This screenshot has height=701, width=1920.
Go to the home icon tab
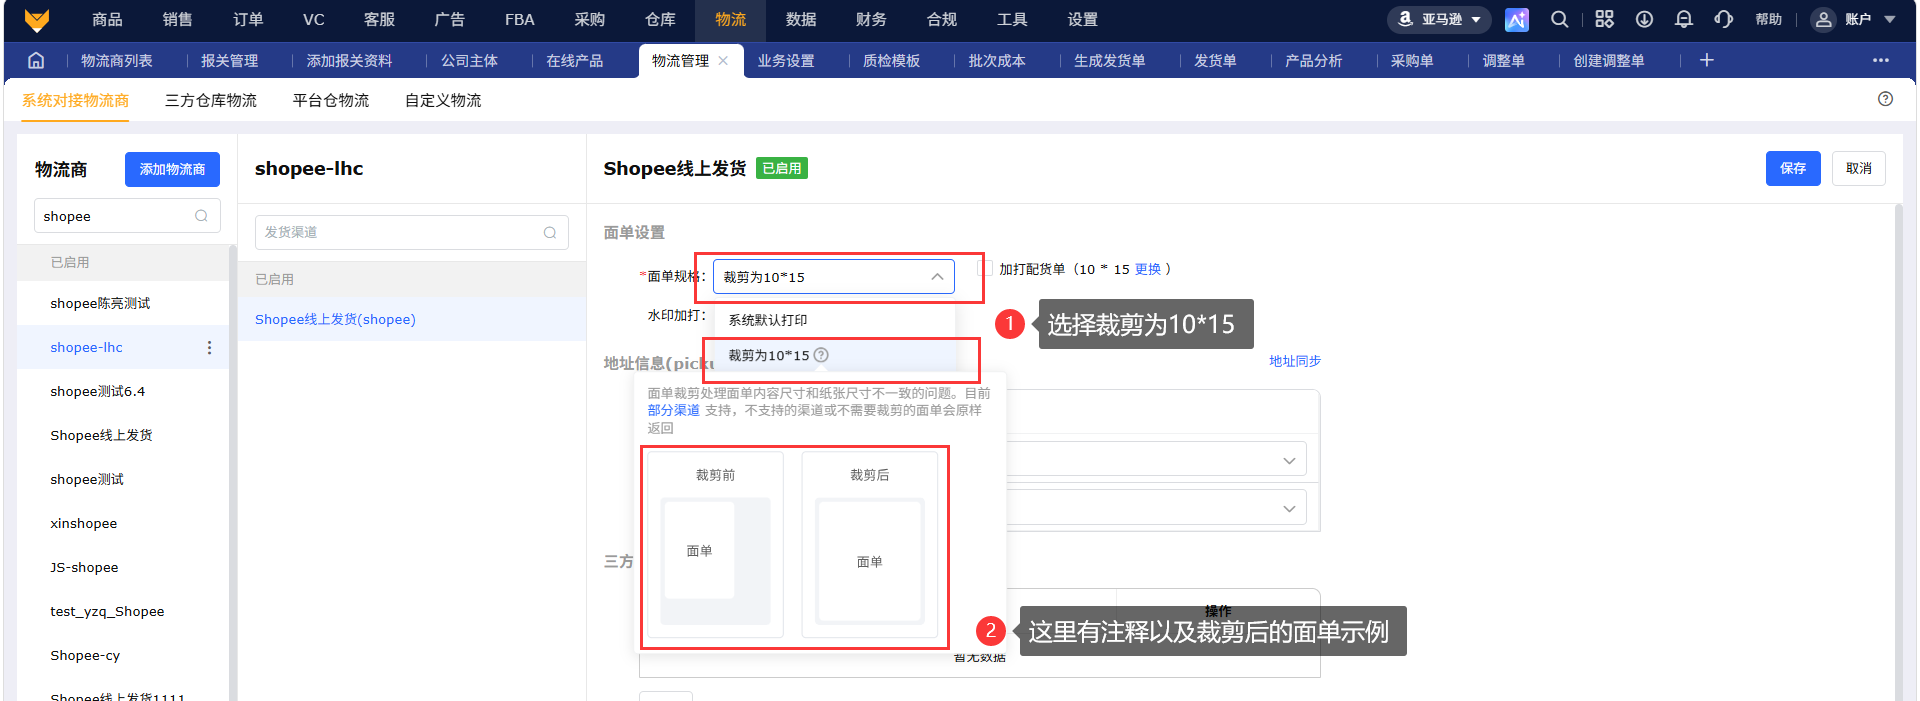(x=36, y=60)
